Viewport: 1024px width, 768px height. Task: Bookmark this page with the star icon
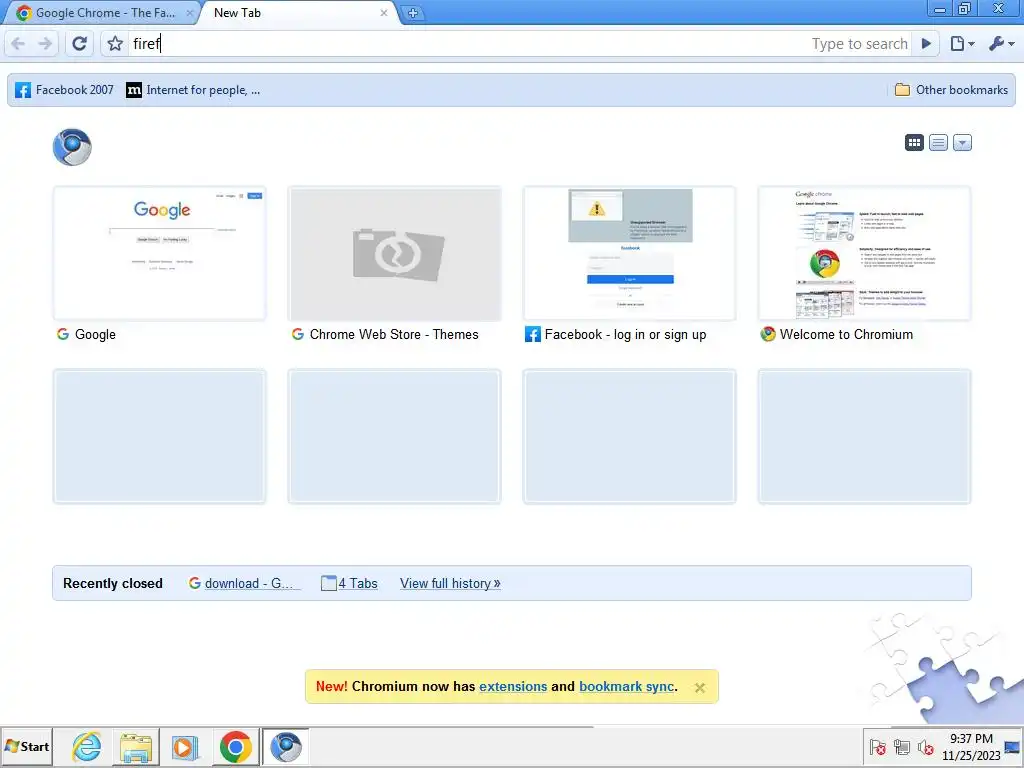(115, 44)
